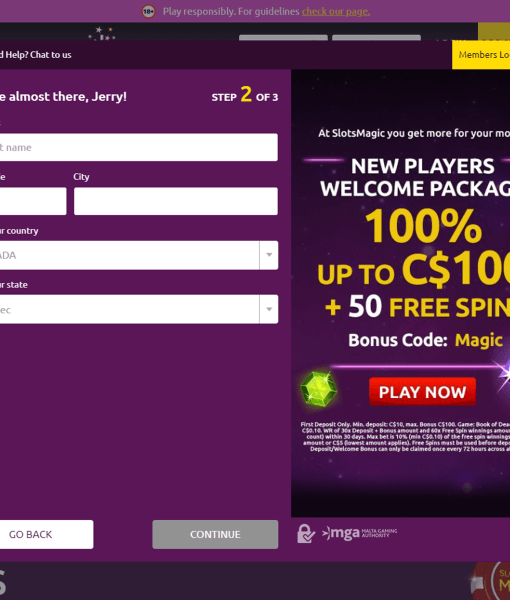Open the Members Login tab
The width and height of the screenshot is (510, 600).
point(481,55)
